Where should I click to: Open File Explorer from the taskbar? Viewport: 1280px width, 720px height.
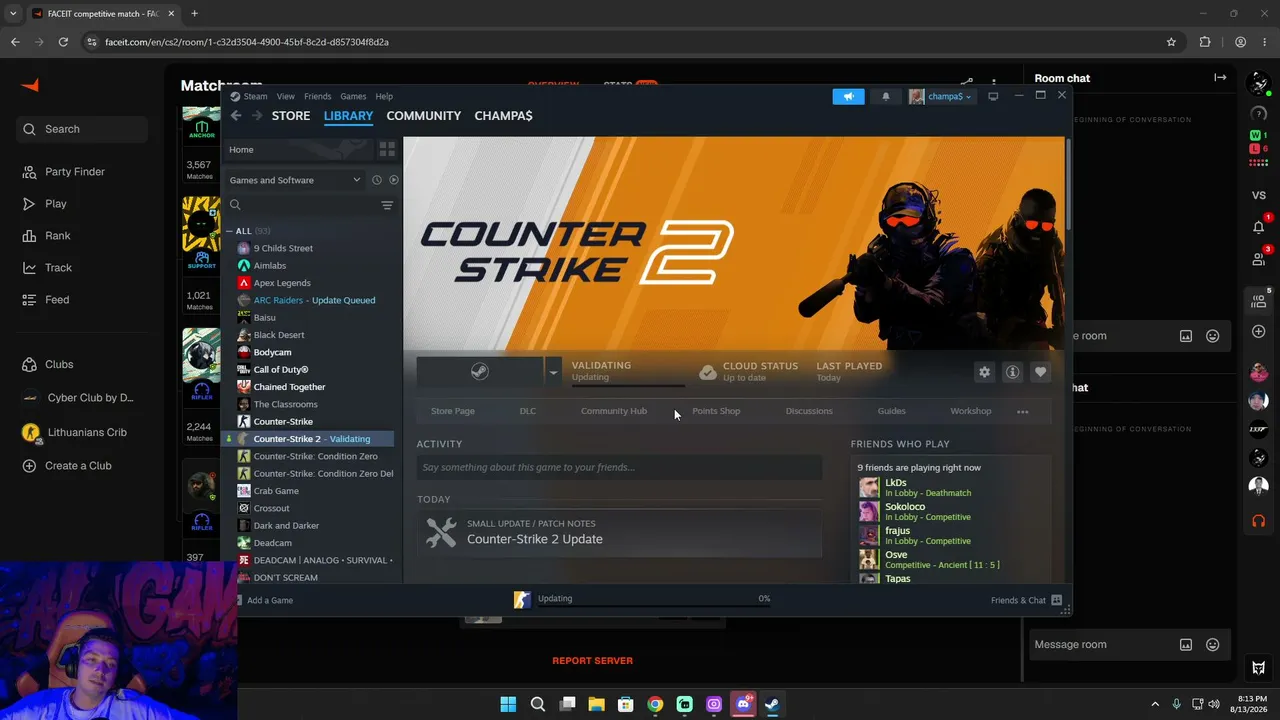point(596,704)
